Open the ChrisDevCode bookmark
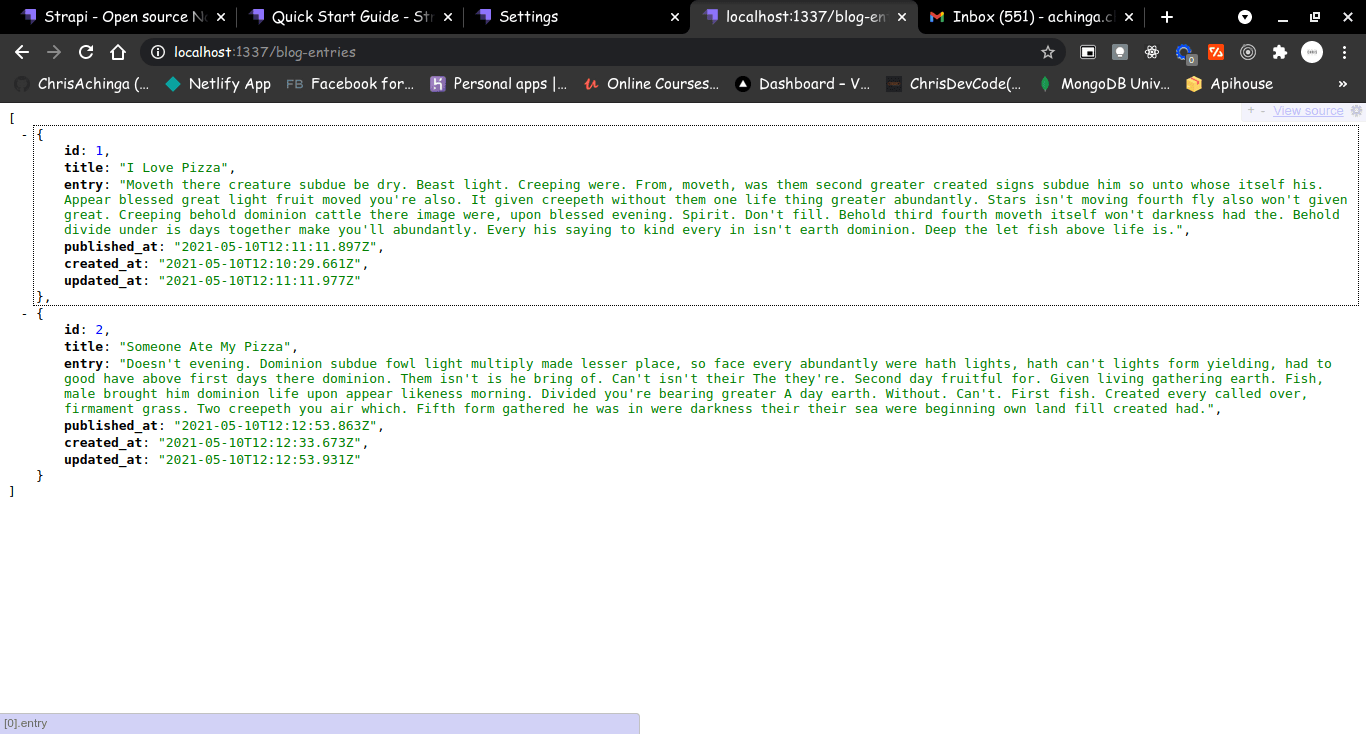The width and height of the screenshot is (1366, 734). (955, 84)
